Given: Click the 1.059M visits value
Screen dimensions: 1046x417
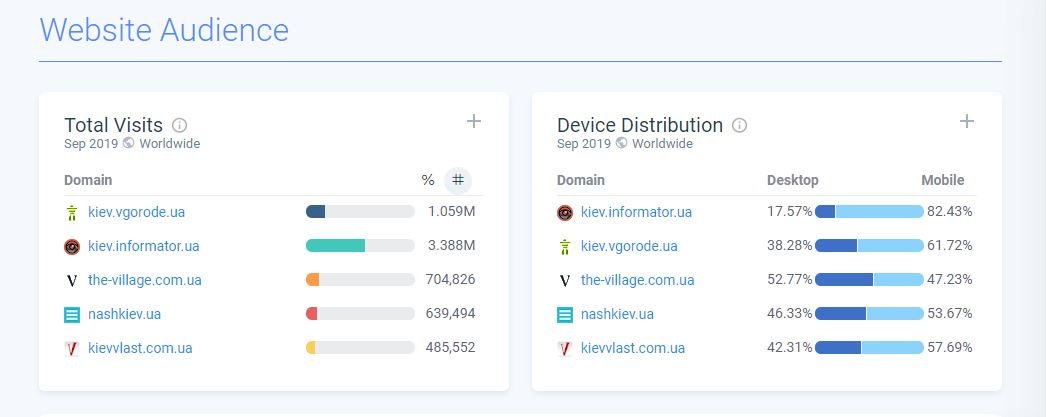Looking at the screenshot, I should pyautogui.click(x=452, y=212).
